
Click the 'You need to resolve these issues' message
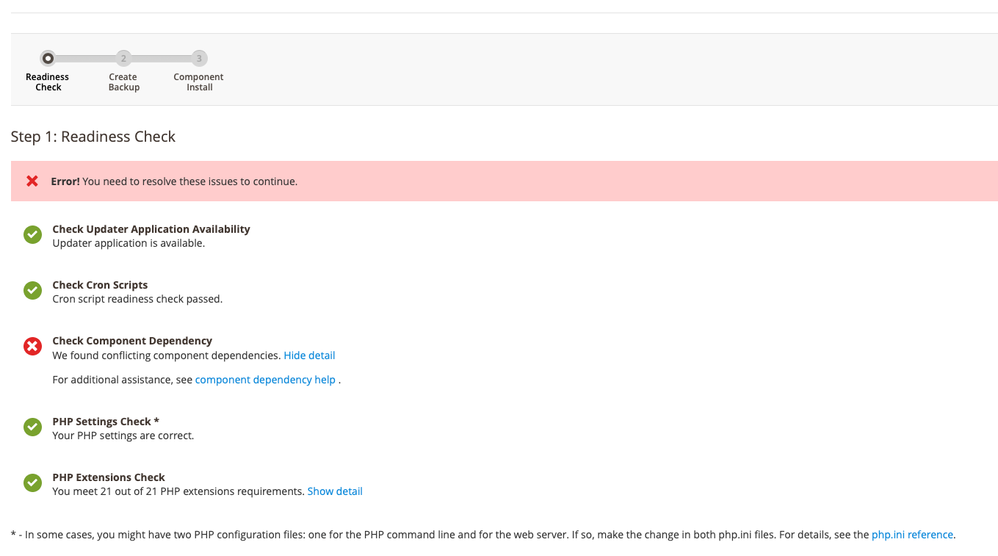(x=190, y=181)
